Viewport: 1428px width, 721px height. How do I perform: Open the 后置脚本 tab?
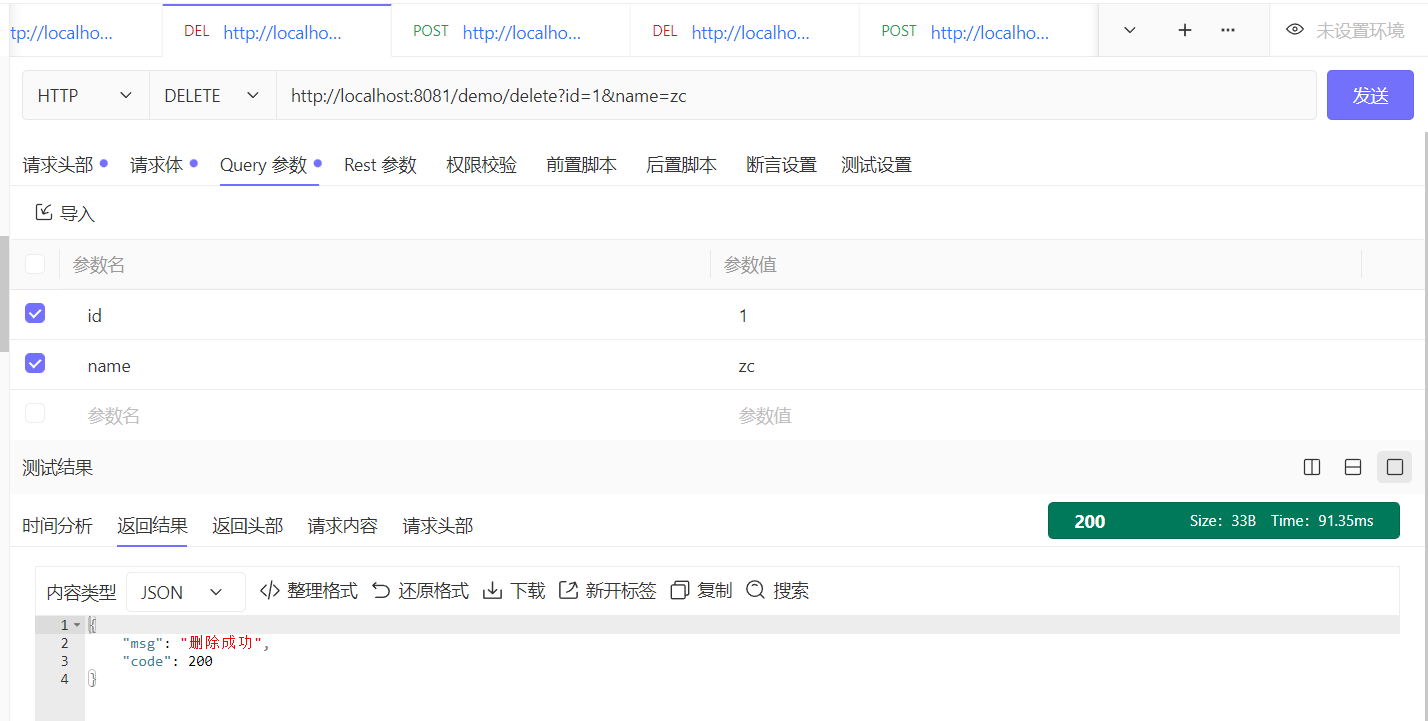click(682, 165)
